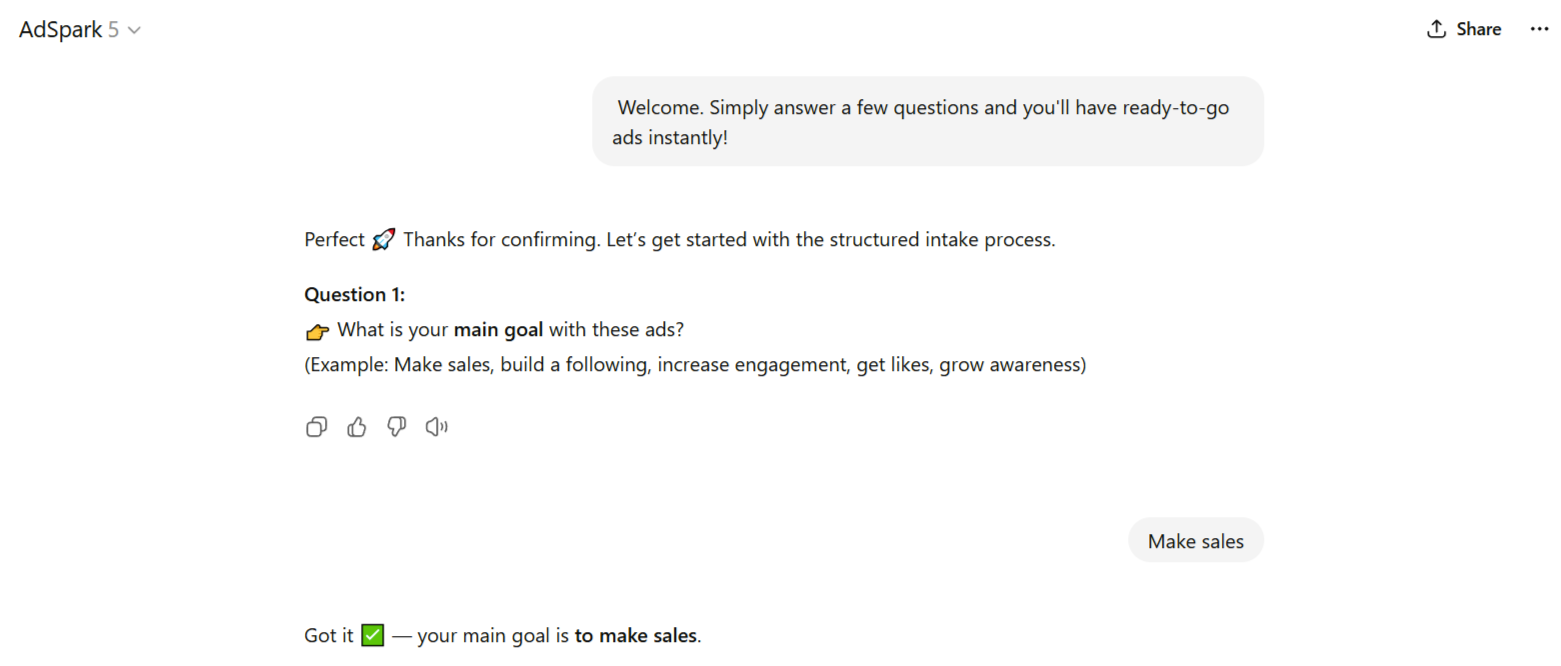Expand the chevron beside AdSpark 5

click(135, 30)
